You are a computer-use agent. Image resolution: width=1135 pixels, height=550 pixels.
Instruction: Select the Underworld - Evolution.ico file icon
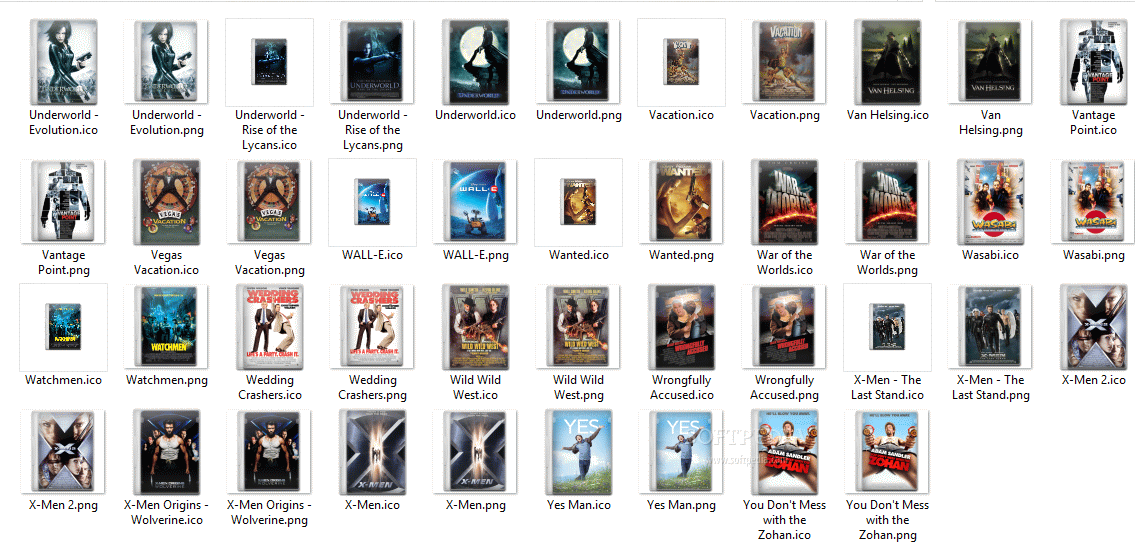(64, 62)
